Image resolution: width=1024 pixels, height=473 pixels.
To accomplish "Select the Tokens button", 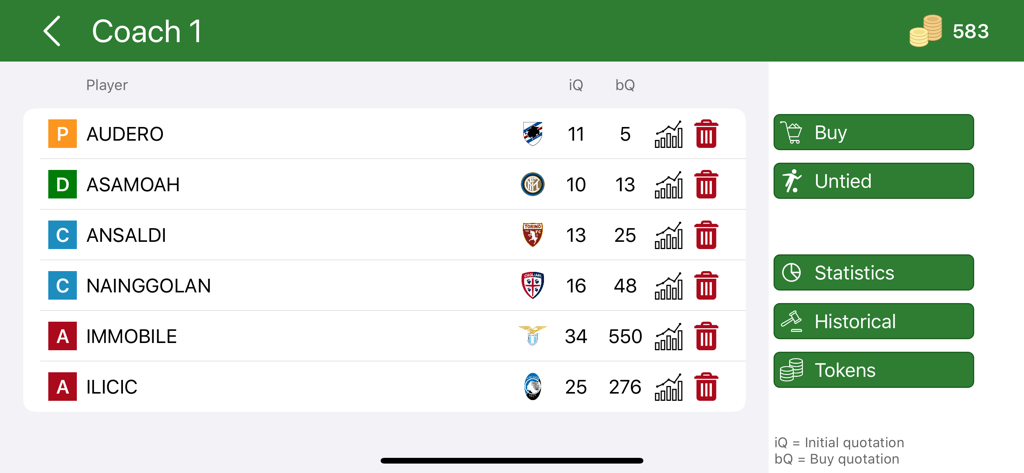I will (873, 370).
